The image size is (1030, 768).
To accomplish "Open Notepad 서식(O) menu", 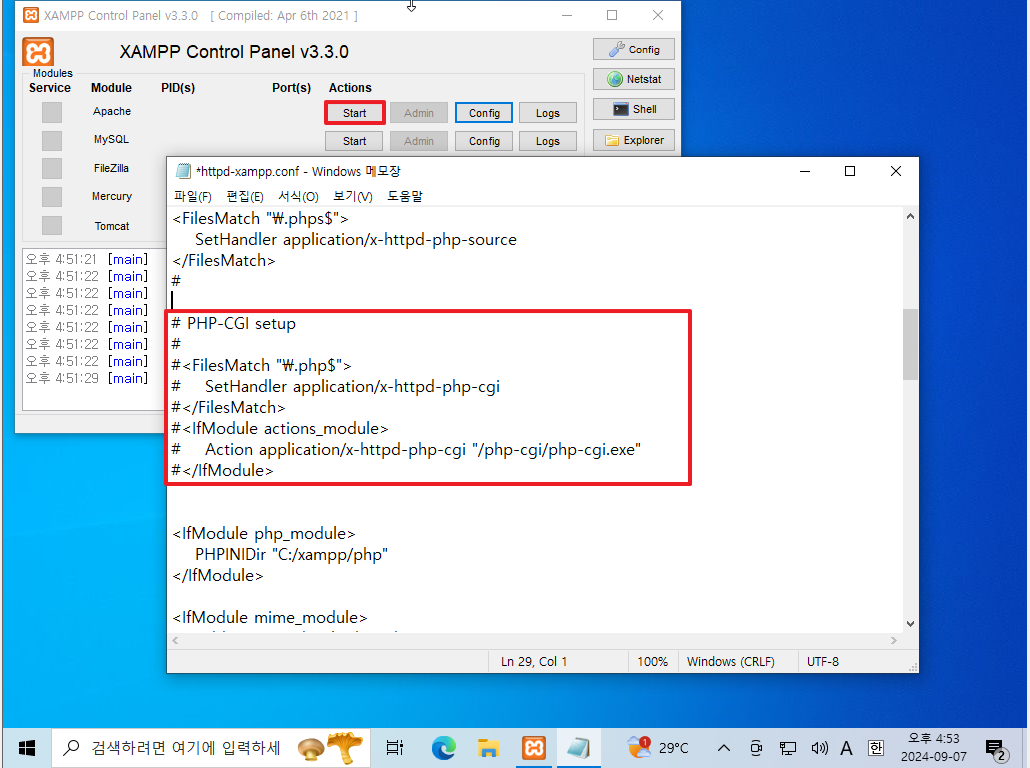I will (298, 196).
